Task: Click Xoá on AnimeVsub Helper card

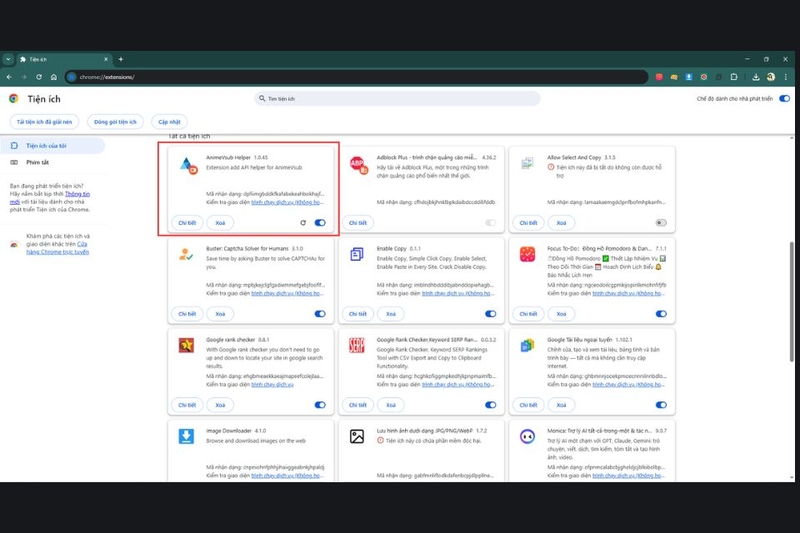Action: coord(220,223)
